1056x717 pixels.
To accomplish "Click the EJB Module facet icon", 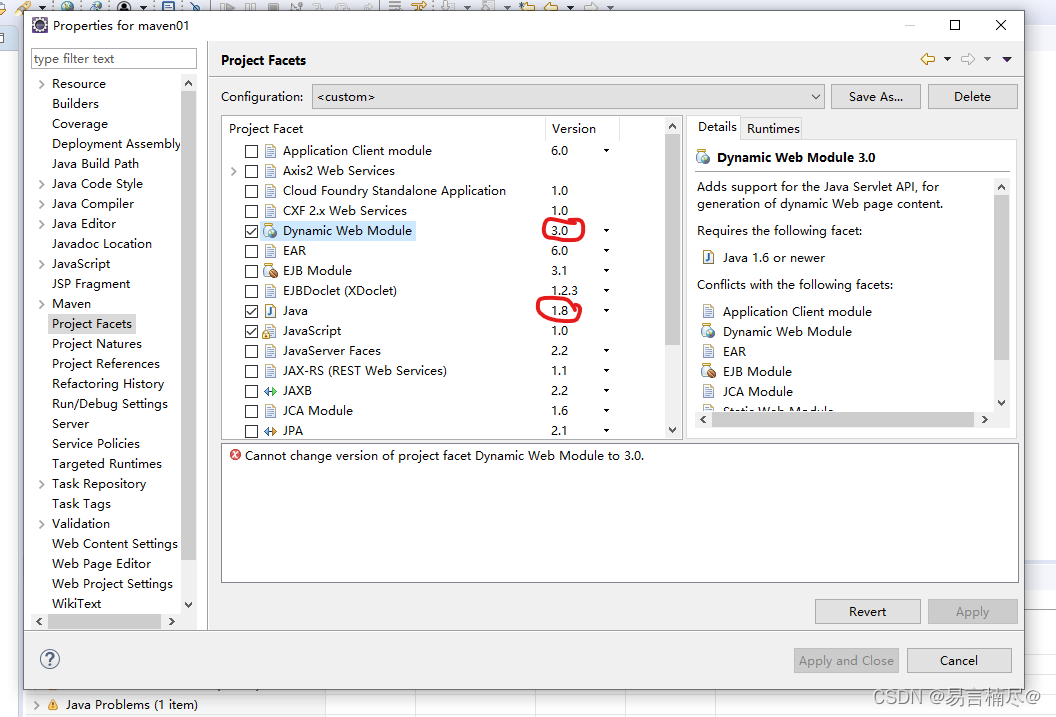I will coord(270,271).
